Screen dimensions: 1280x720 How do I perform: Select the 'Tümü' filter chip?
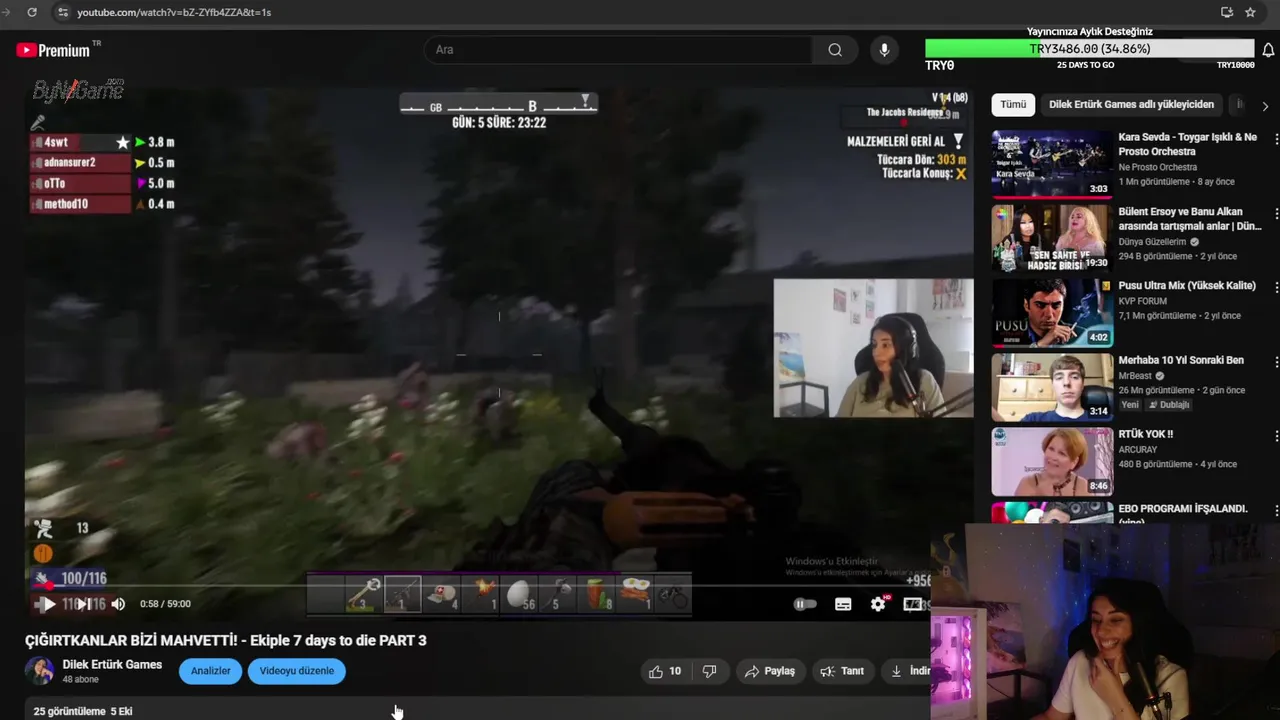[1013, 104]
